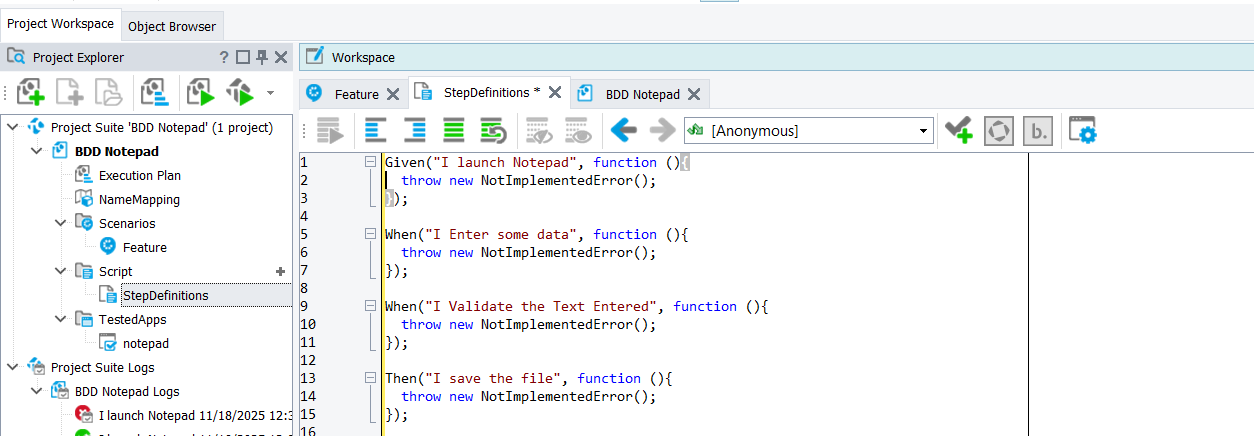1254x436 pixels.
Task: Collapse the Project Suite Logs node
Action: (x=12, y=367)
